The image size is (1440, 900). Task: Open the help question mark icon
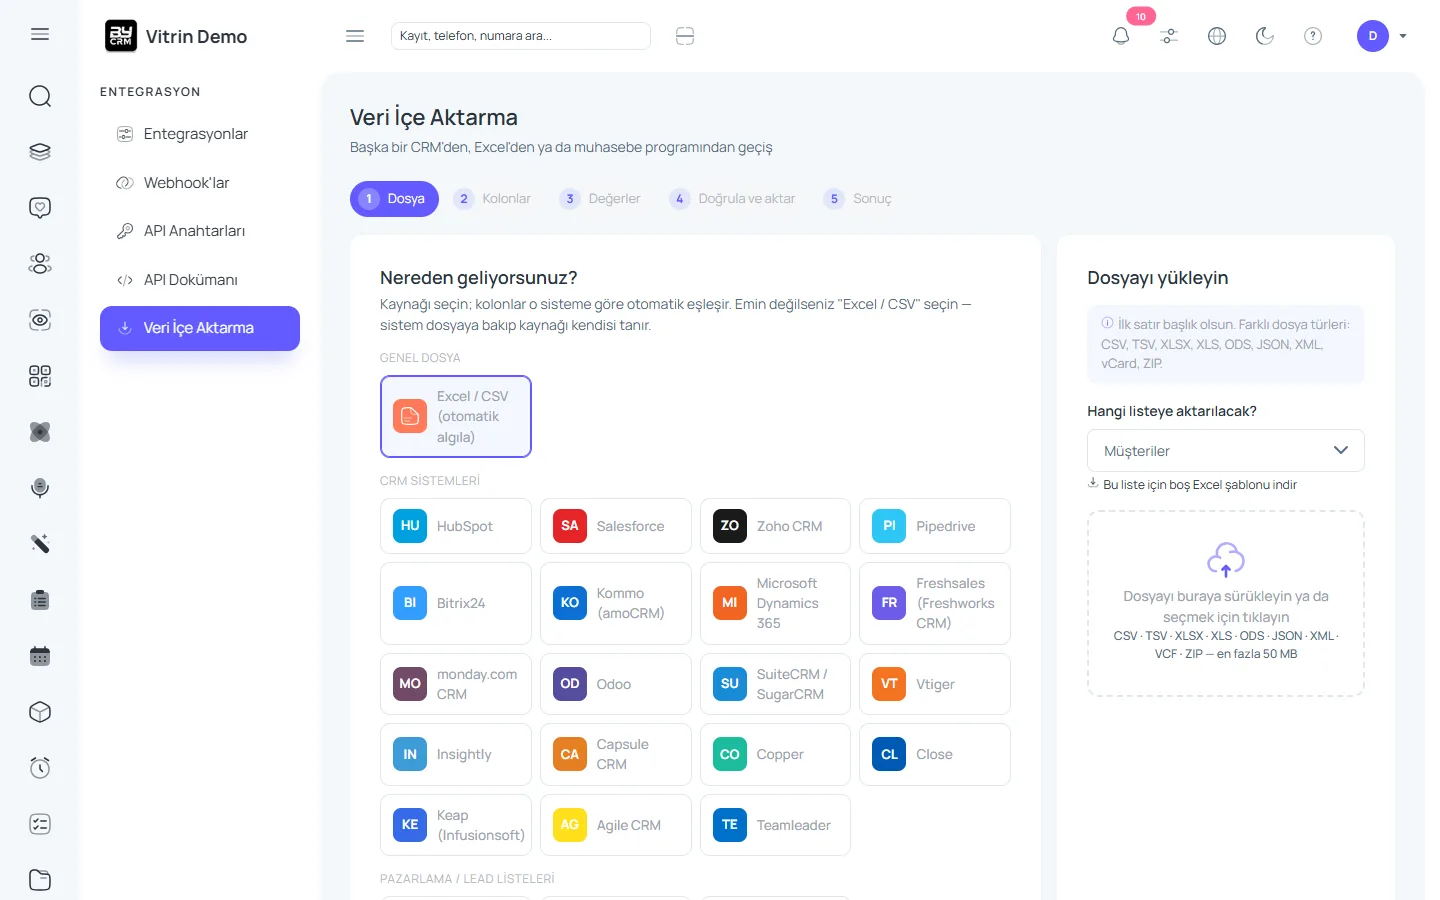coord(1313,36)
